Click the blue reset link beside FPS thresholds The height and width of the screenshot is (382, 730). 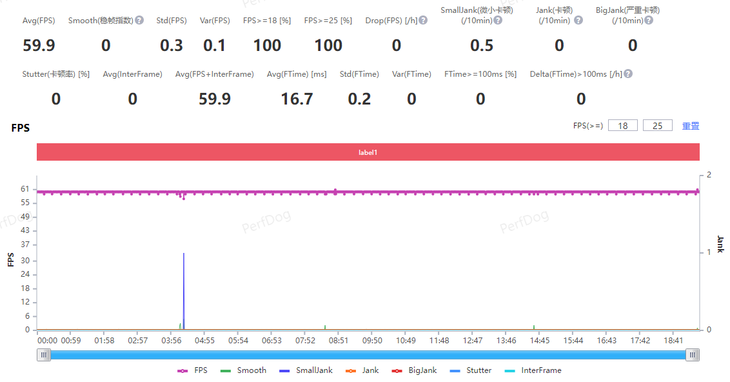pos(690,126)
